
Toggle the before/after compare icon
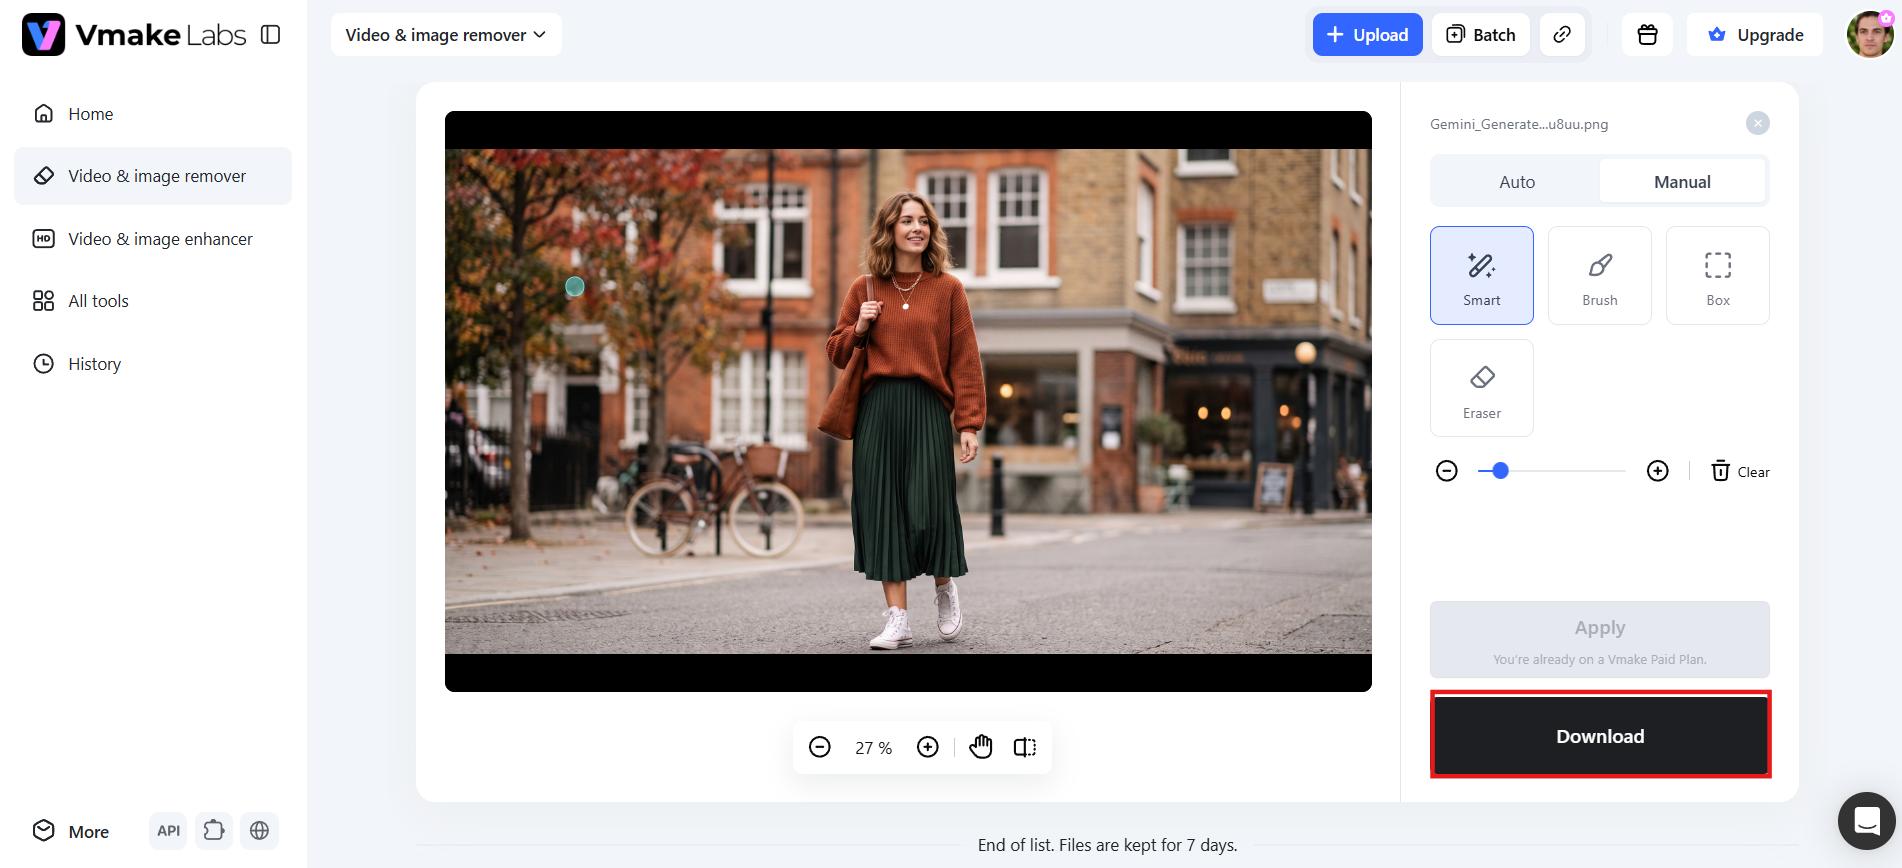click(1025, 747)
